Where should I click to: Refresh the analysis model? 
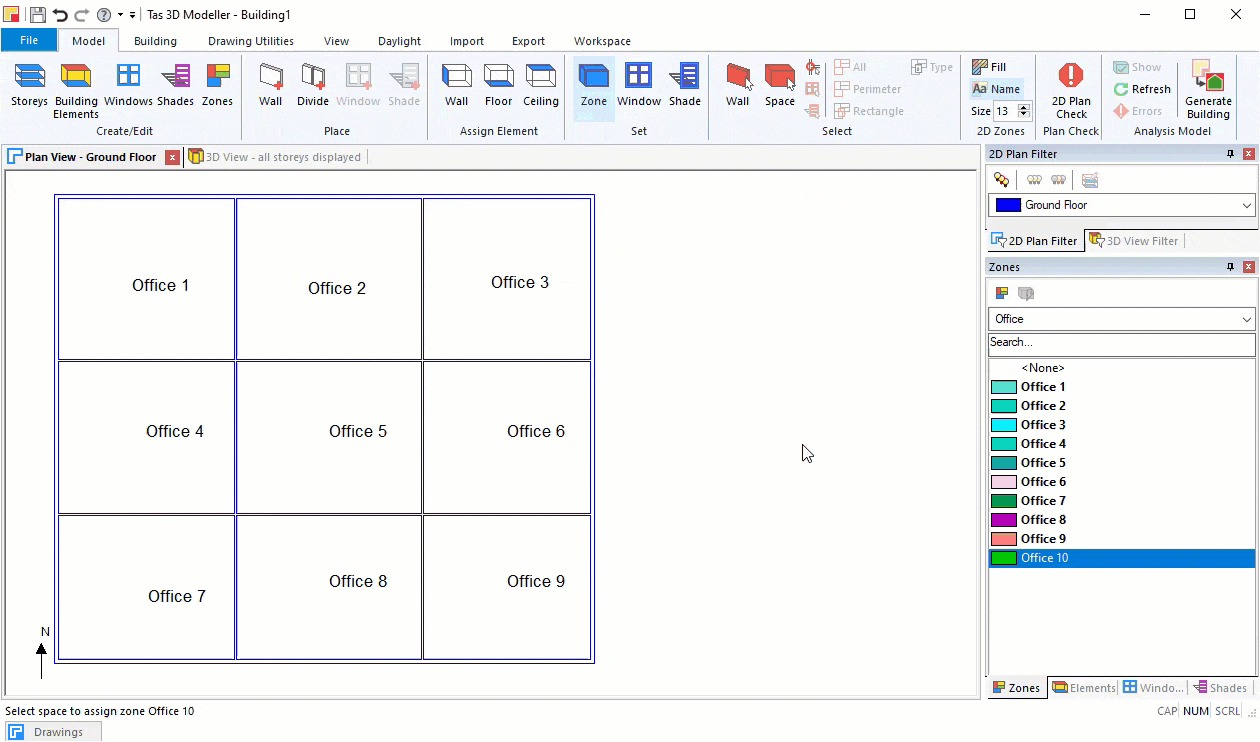(x=1142, y=89)
